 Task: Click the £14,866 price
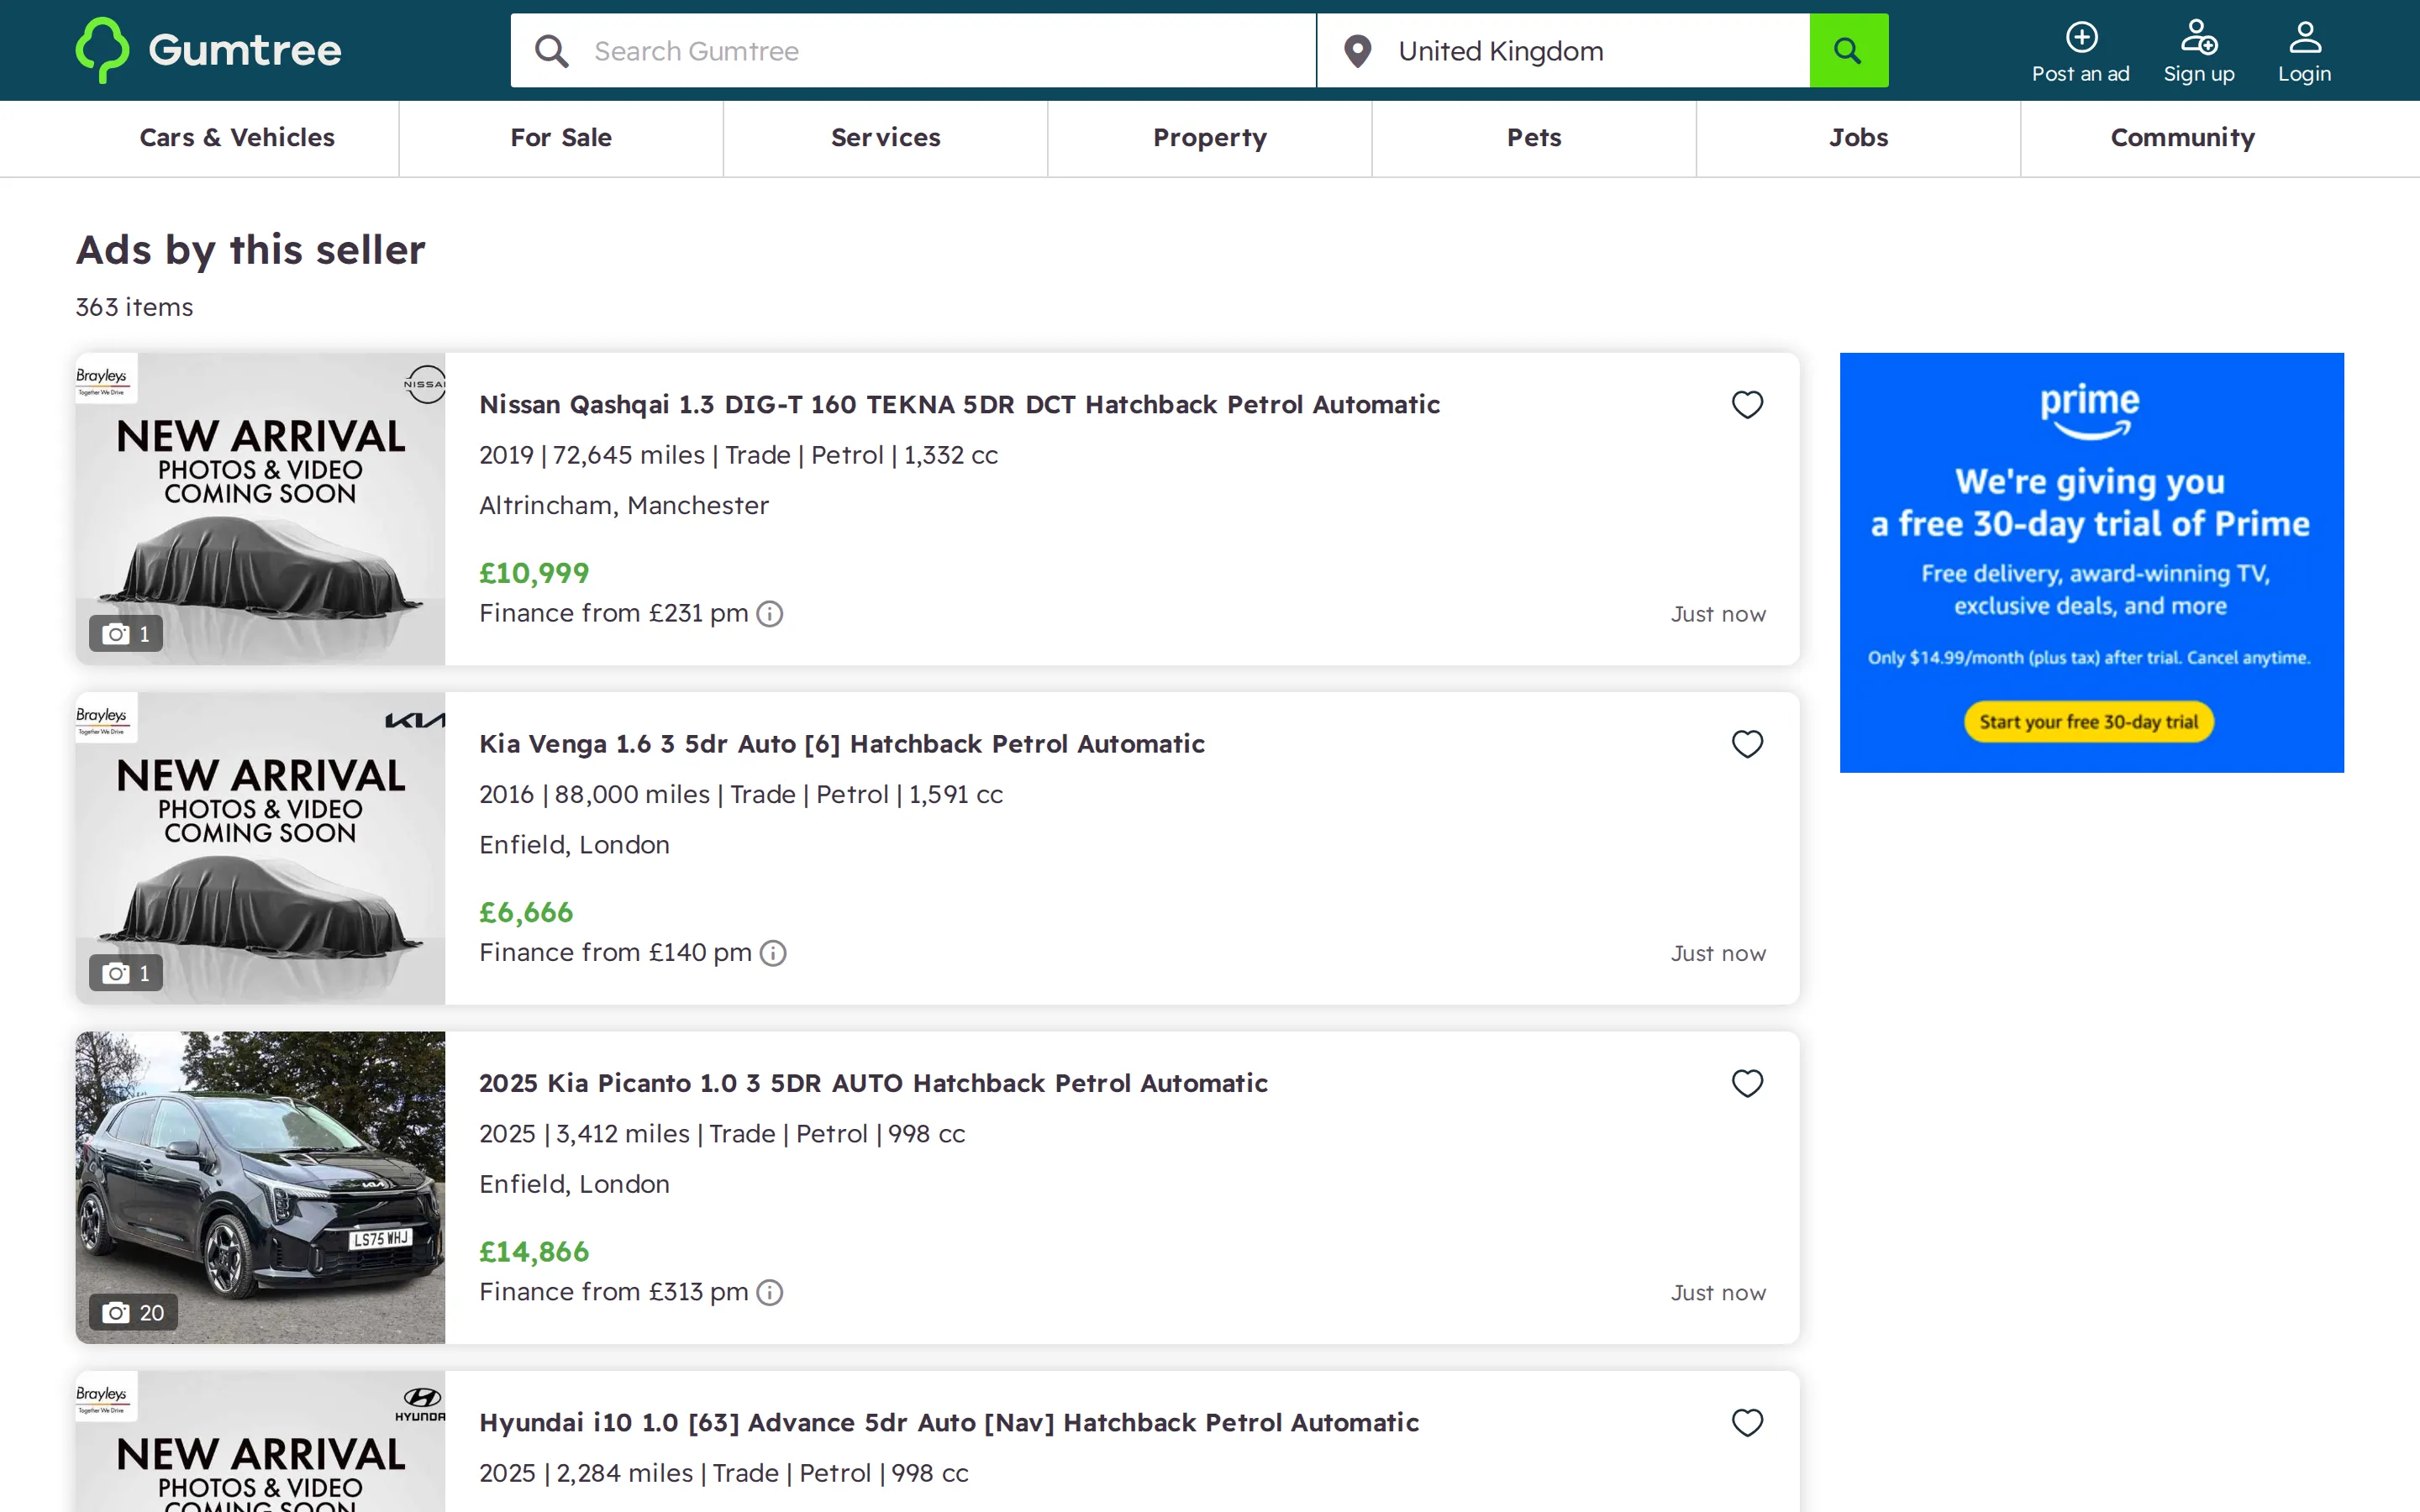[534, 1252]
